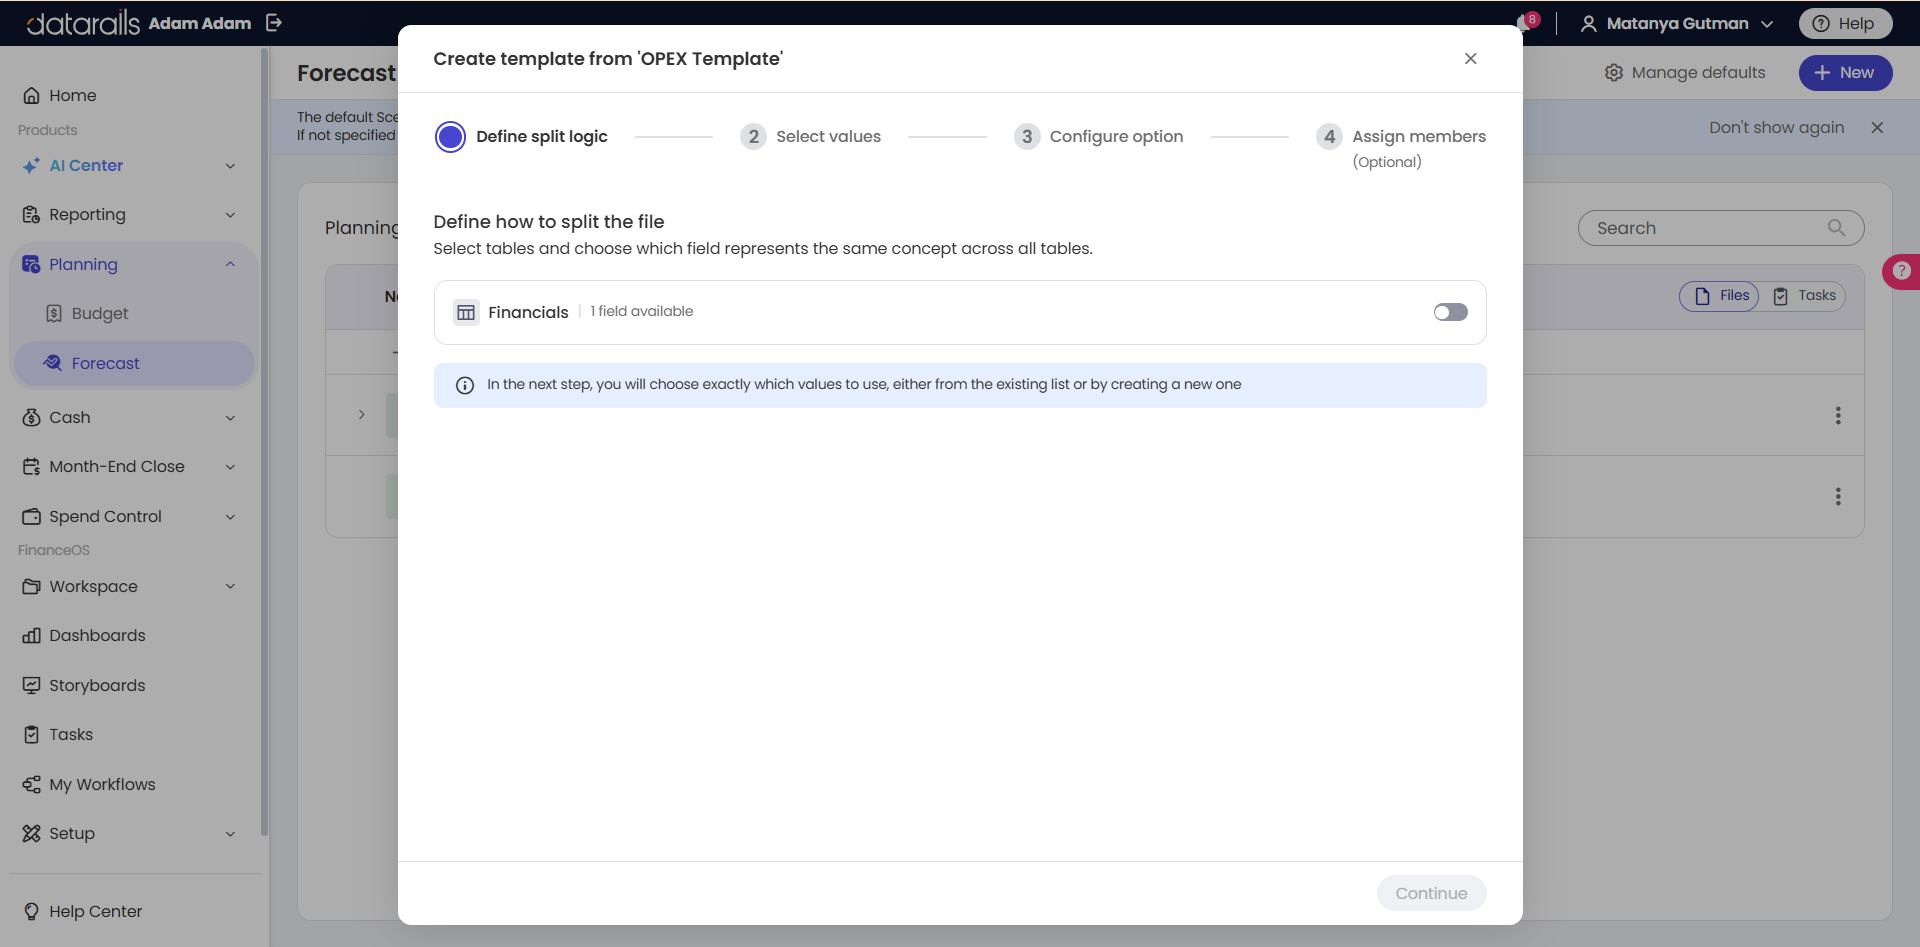Click the My Workflows icon
Image resolution: width=1920 pixels, height=947 pixels.
click(32, 785)
